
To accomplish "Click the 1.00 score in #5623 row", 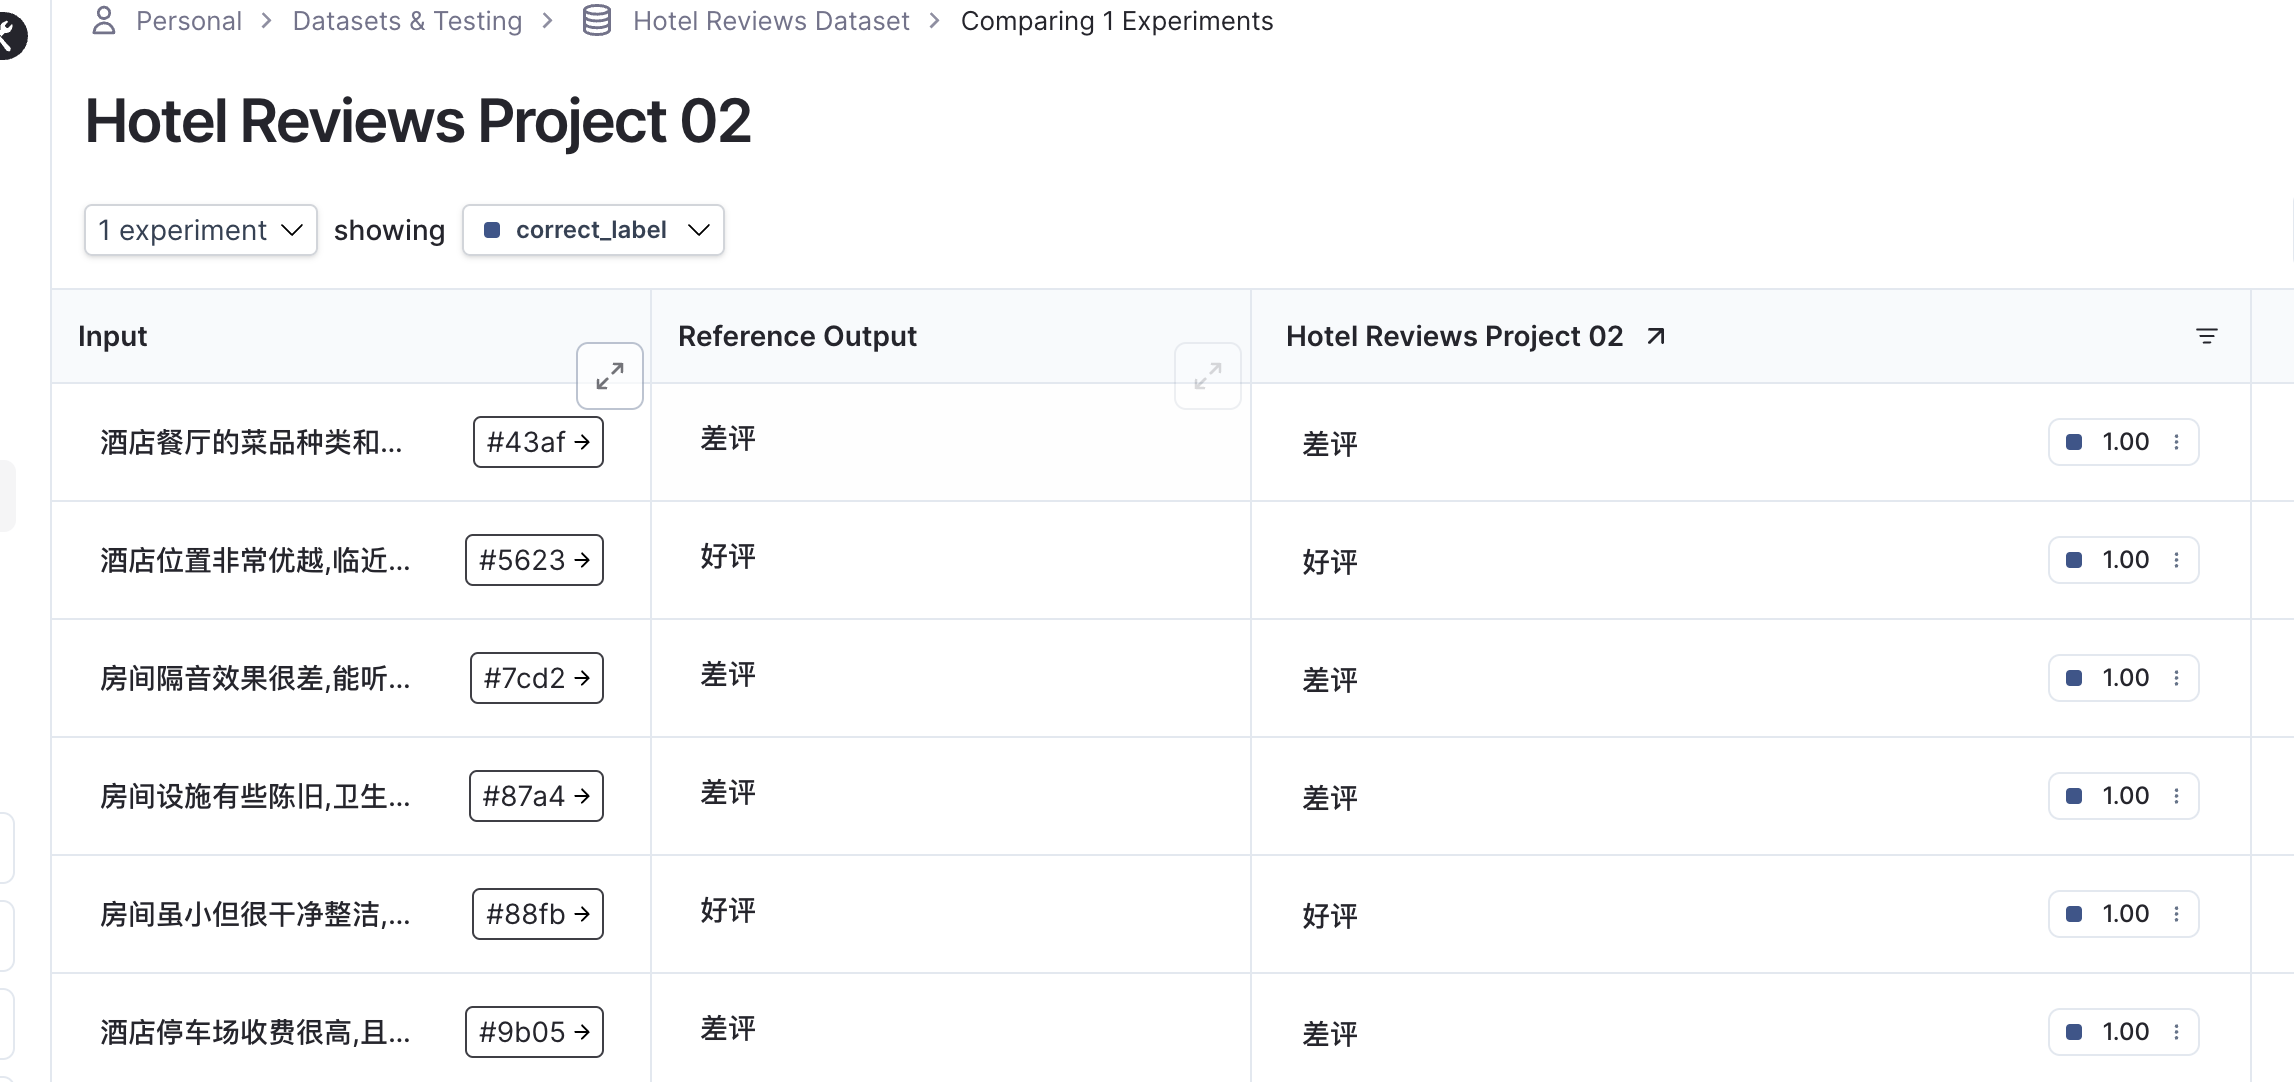I will [2125, 560].
